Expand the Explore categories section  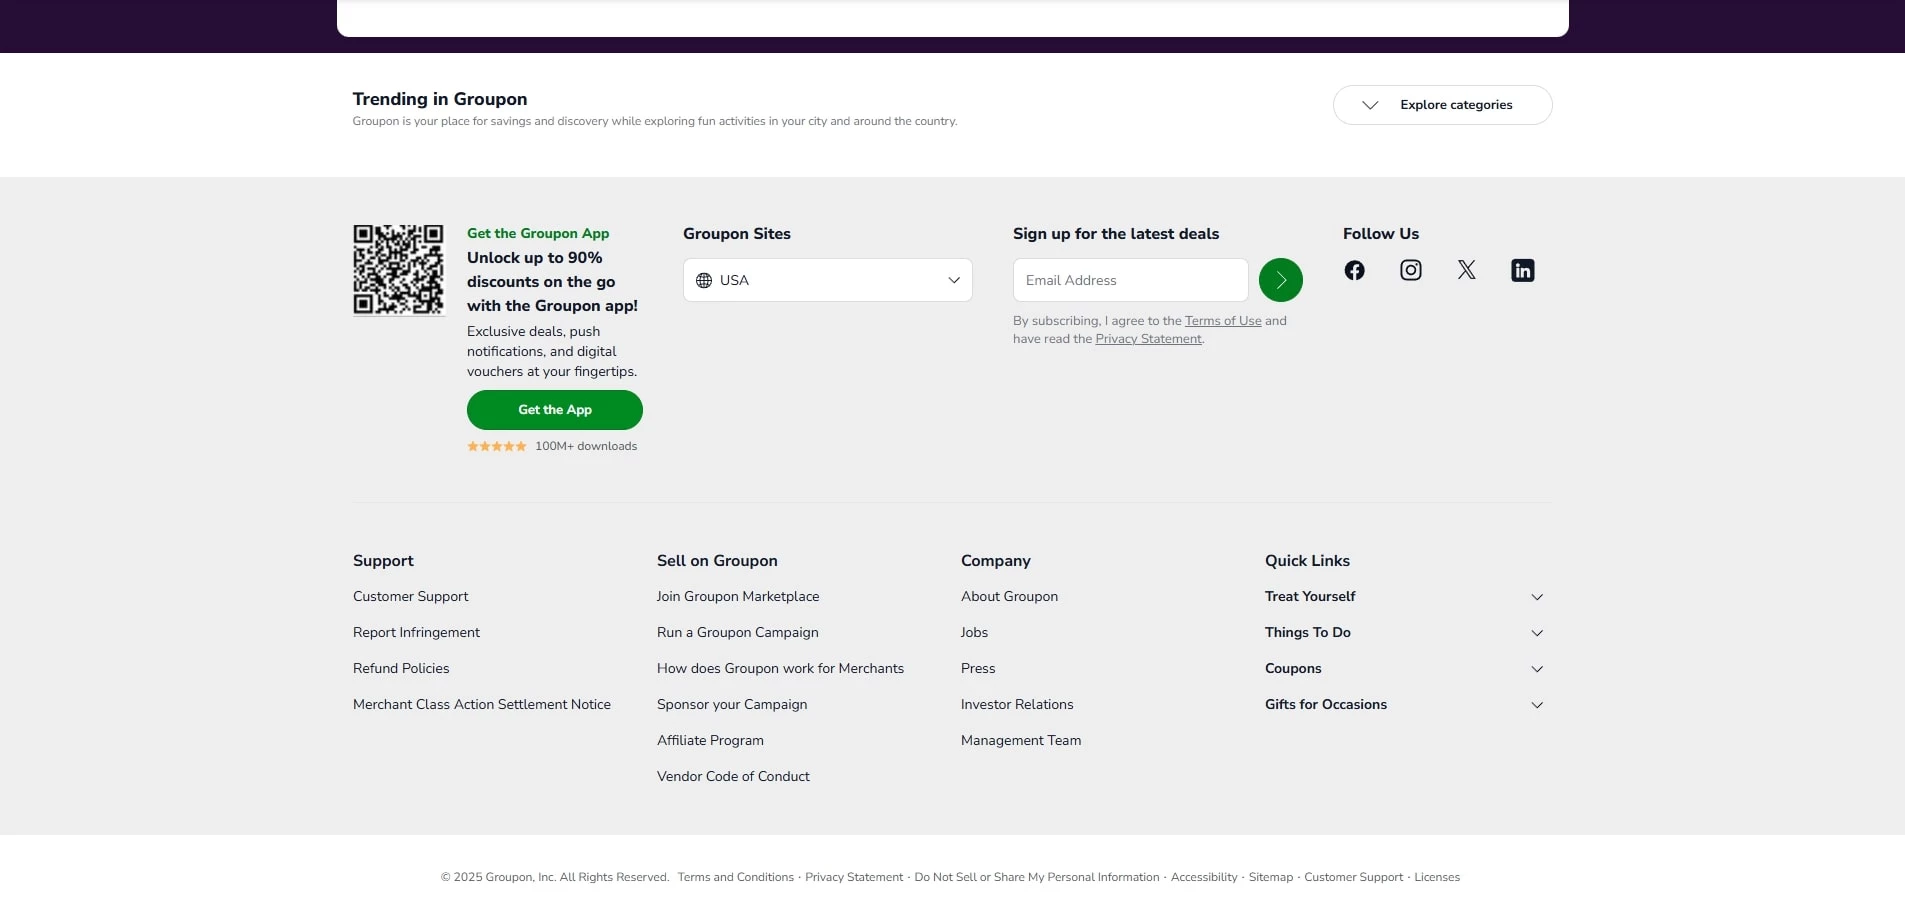click(x=1441, y=105)
